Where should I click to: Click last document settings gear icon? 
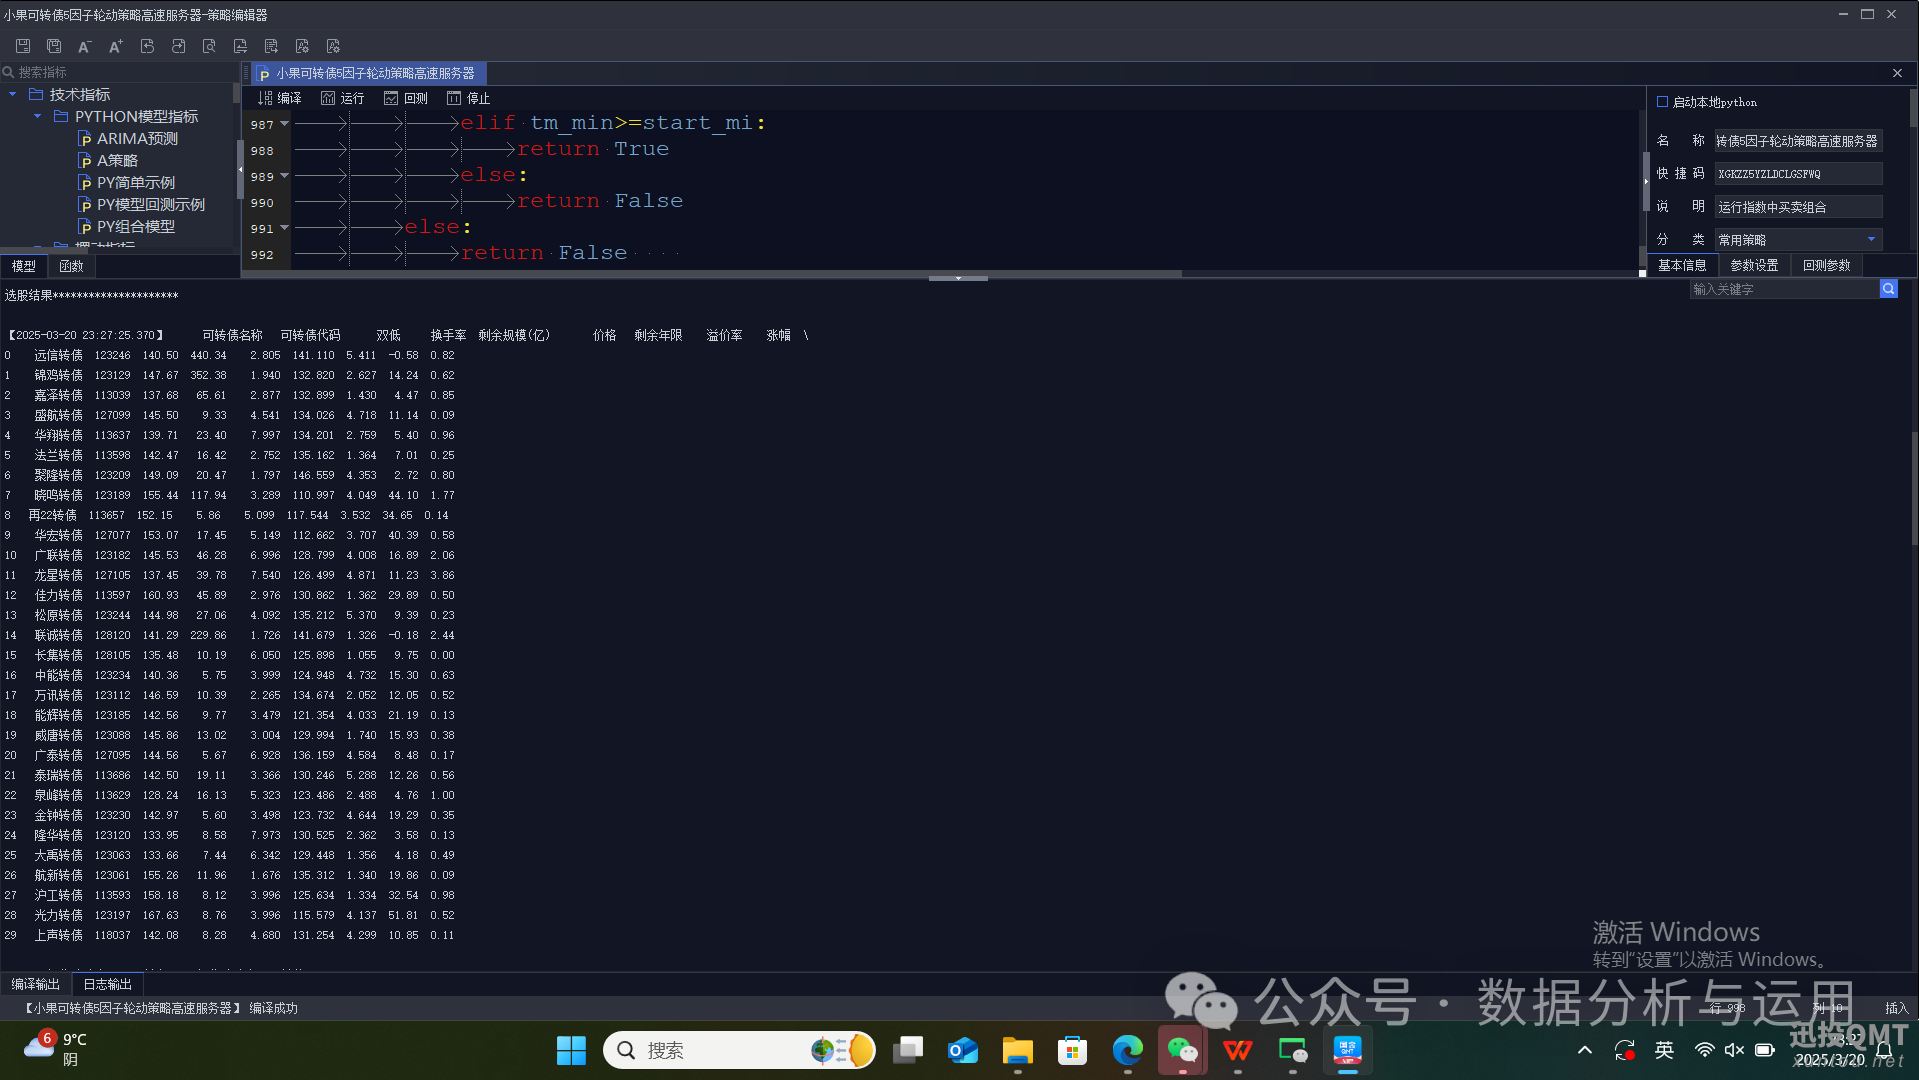[x=333, y=46]
